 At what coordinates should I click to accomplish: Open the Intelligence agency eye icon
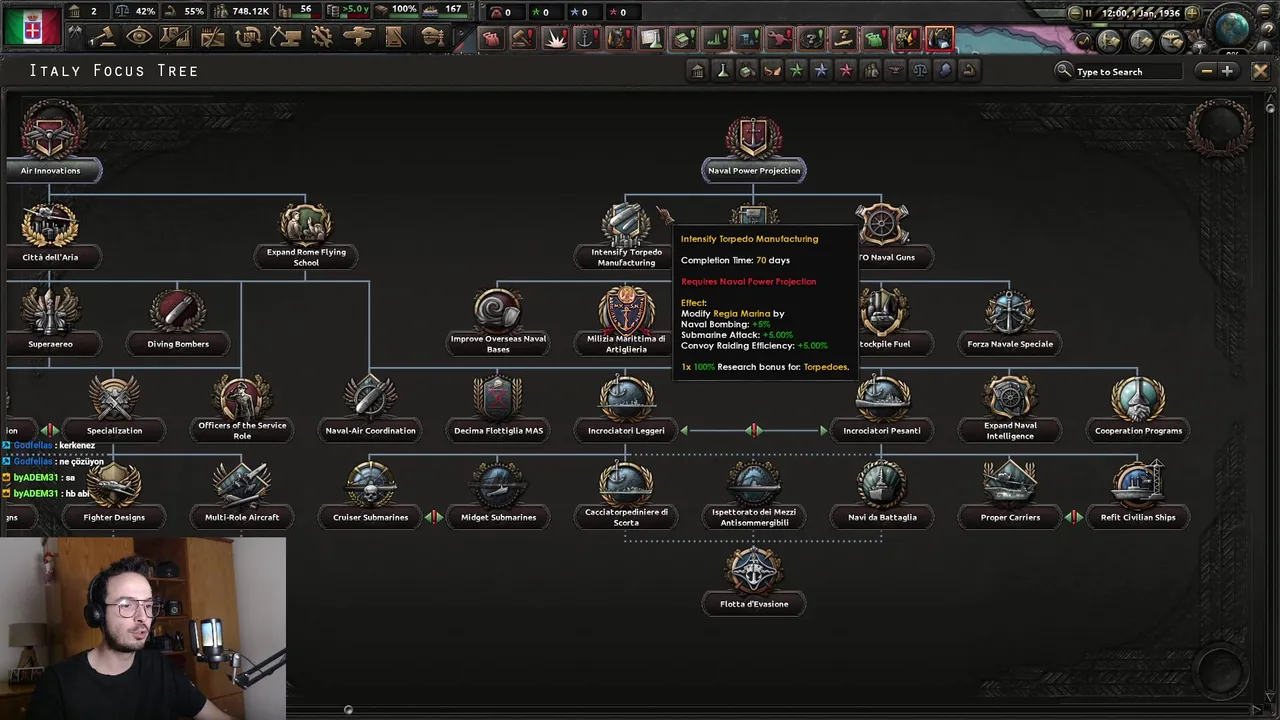point(139,37)
